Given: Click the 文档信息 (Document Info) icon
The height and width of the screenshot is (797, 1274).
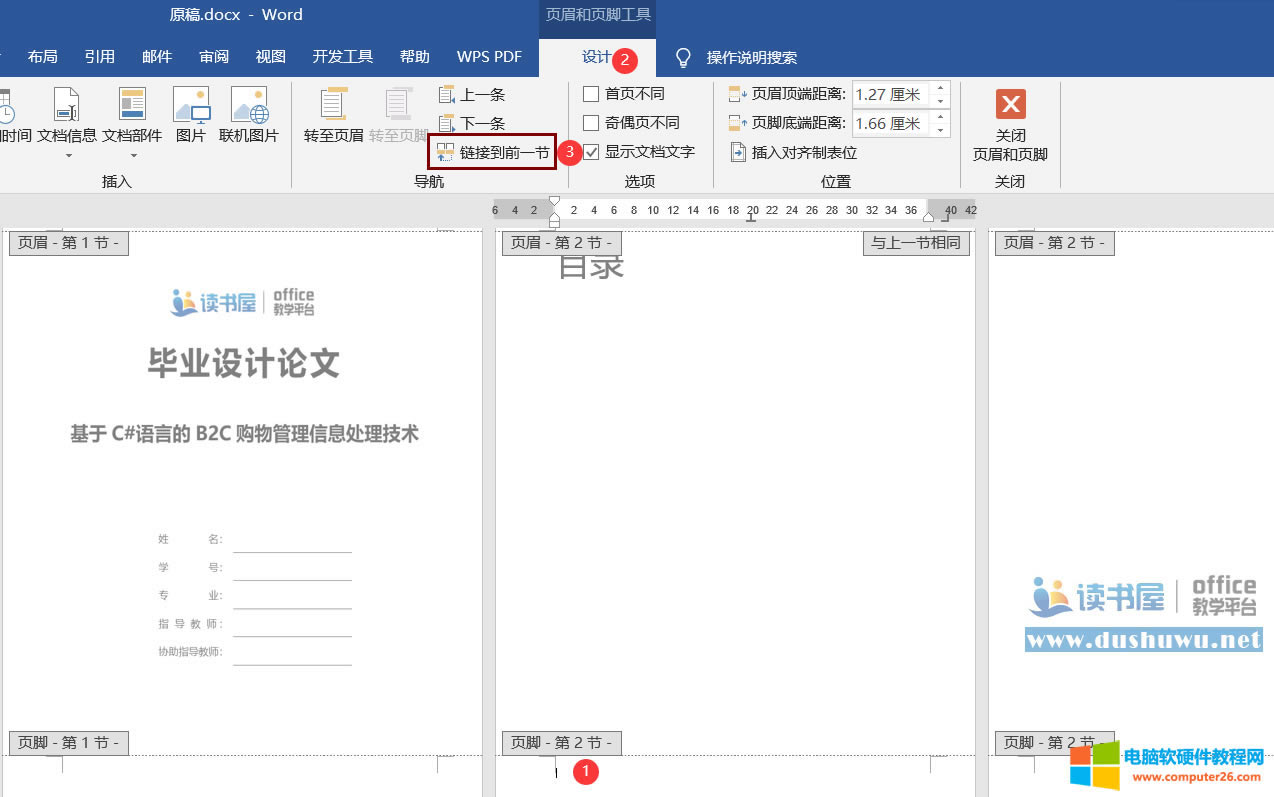Looking at the screenshot, I should [66, 106].
